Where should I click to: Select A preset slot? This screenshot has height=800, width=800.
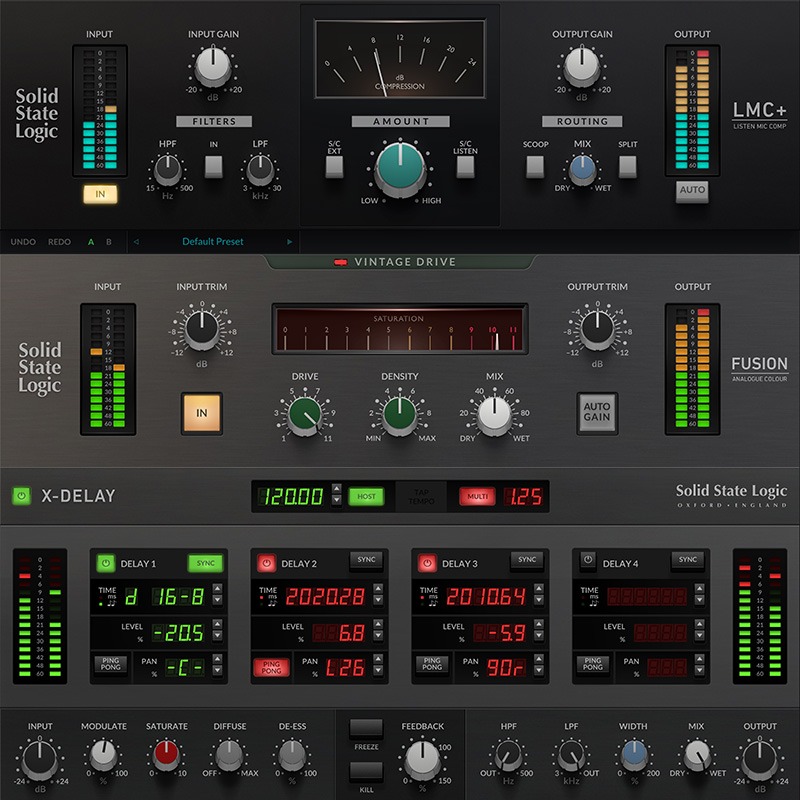pyautogui.click(x=91, y=242)
